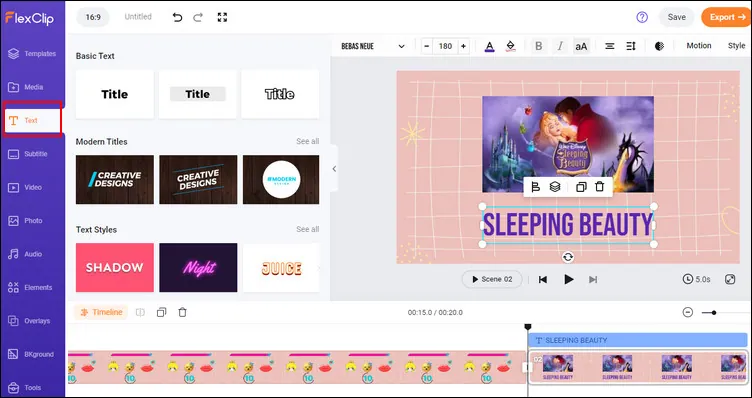See all Text Styles
Viewport: 752px width, 398px height.
(x=307, y=229)
